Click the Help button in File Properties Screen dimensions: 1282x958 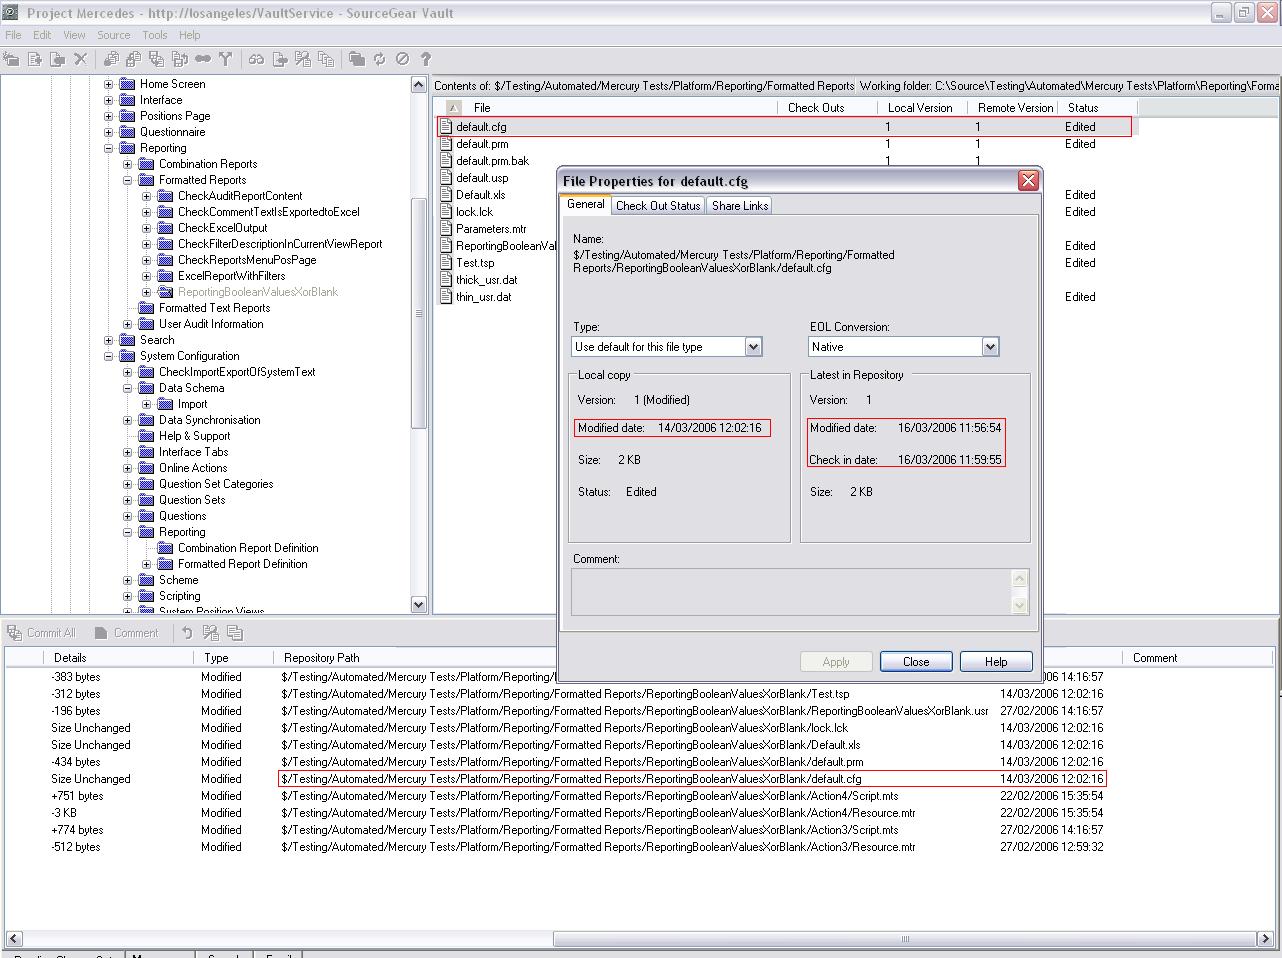tap(996, 662)
